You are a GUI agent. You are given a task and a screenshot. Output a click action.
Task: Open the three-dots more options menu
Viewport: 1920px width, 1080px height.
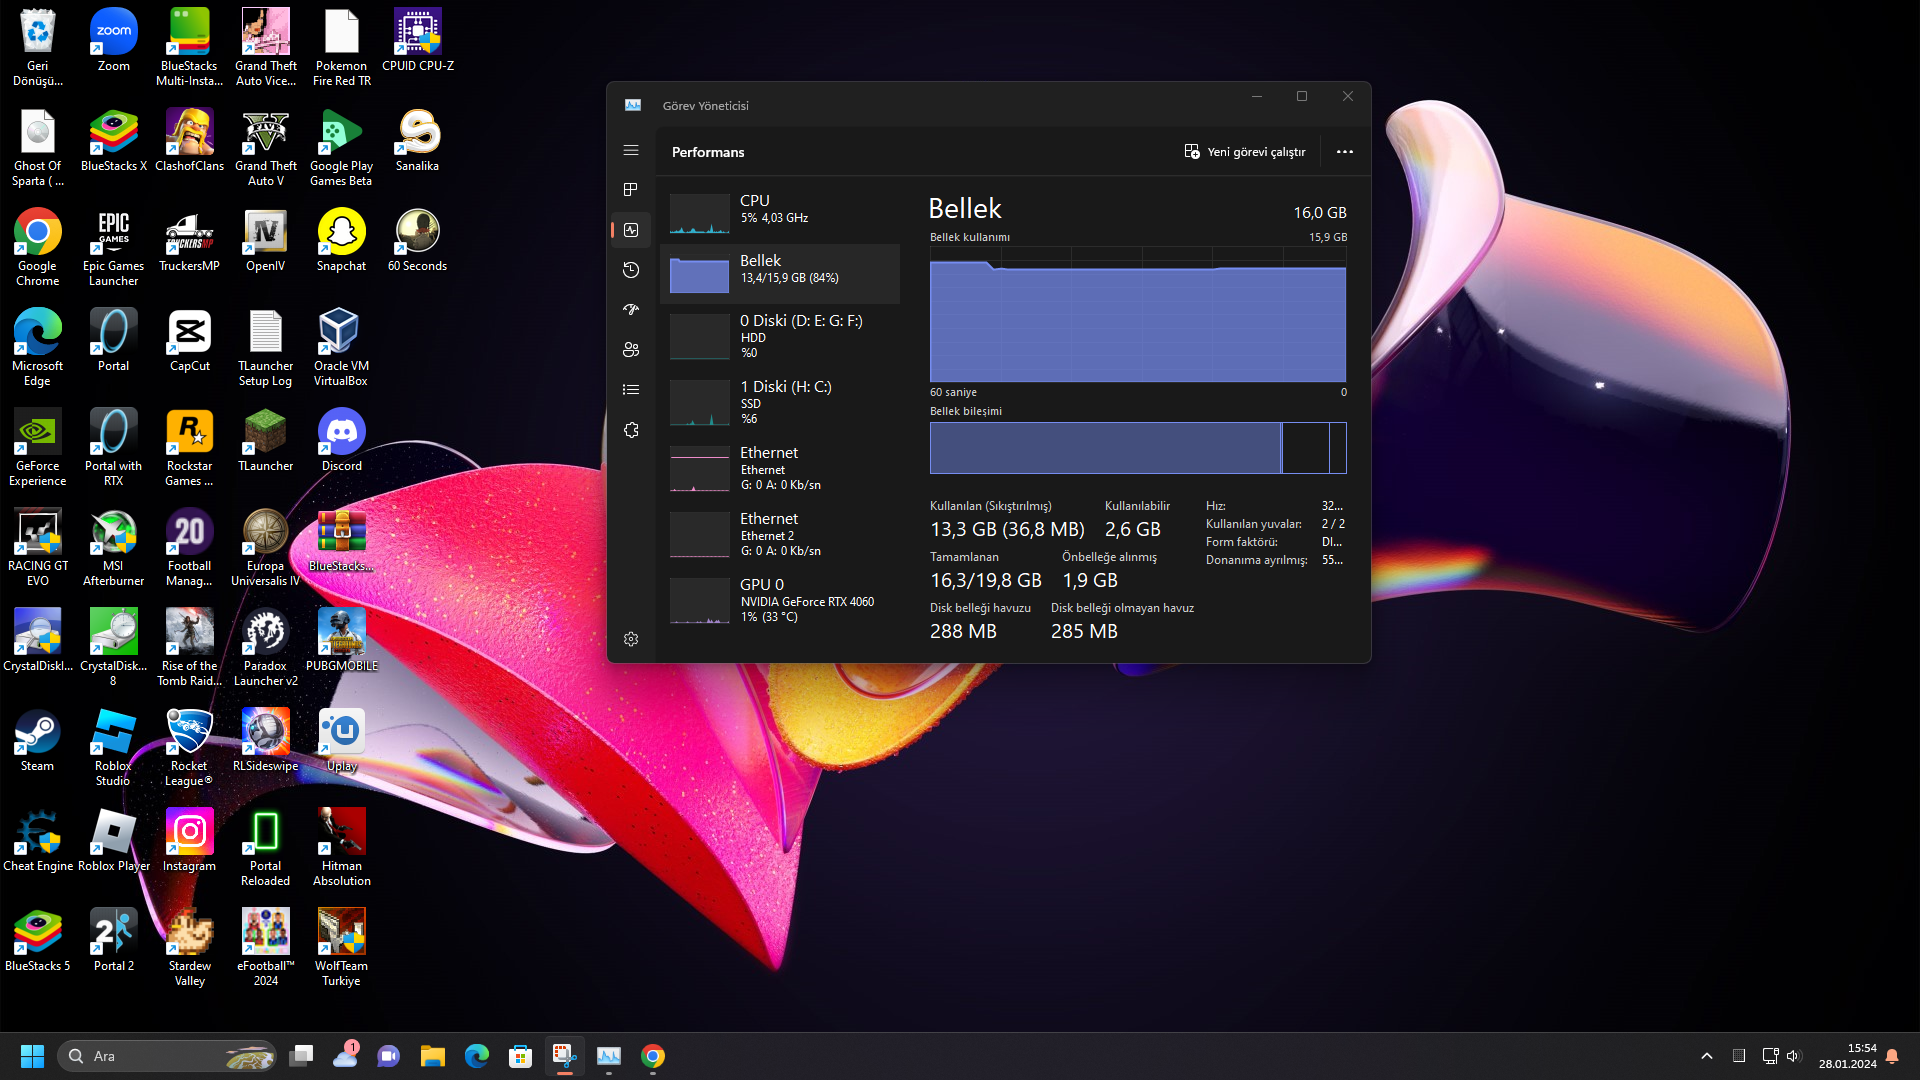click(x=1344, y=152)
